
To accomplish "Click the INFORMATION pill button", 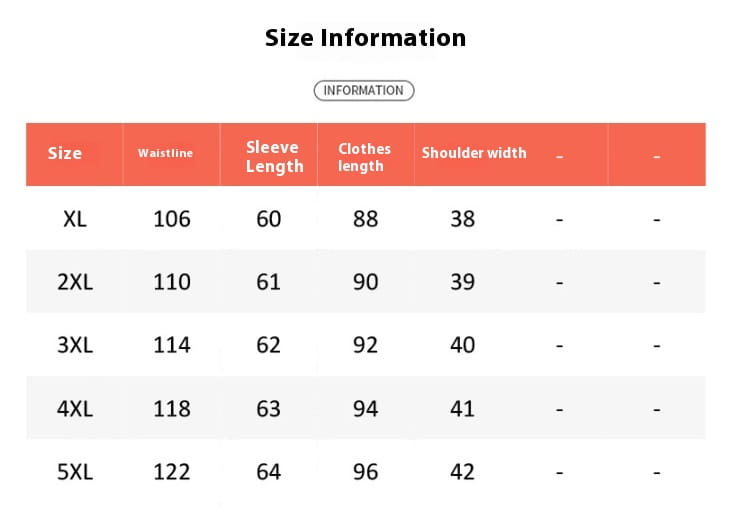I will [364, 91].
